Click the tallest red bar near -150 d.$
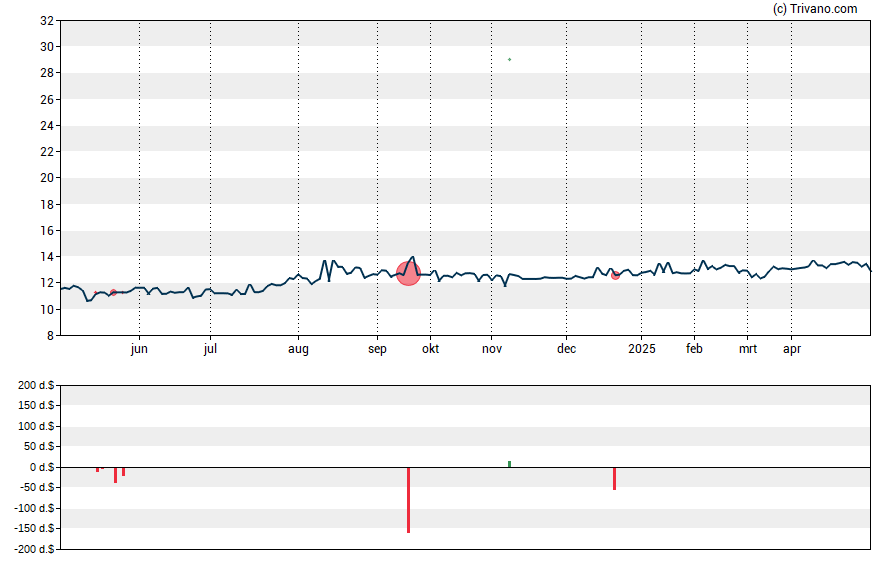The height and width of the screenshot is (565, 888). click(x=408, y=500)
